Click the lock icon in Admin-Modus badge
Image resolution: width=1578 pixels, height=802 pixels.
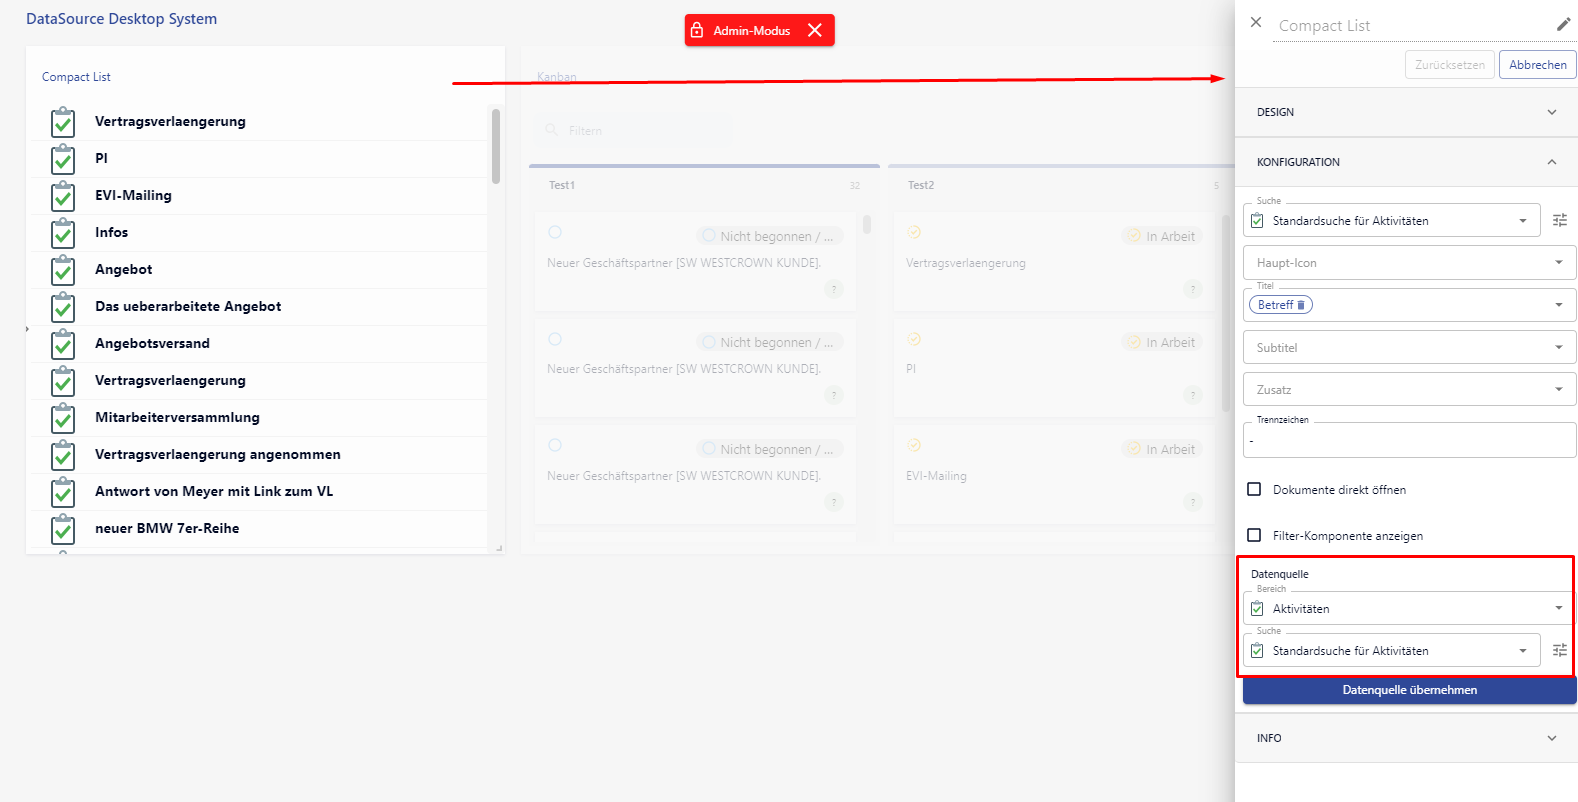click(697, 31)
